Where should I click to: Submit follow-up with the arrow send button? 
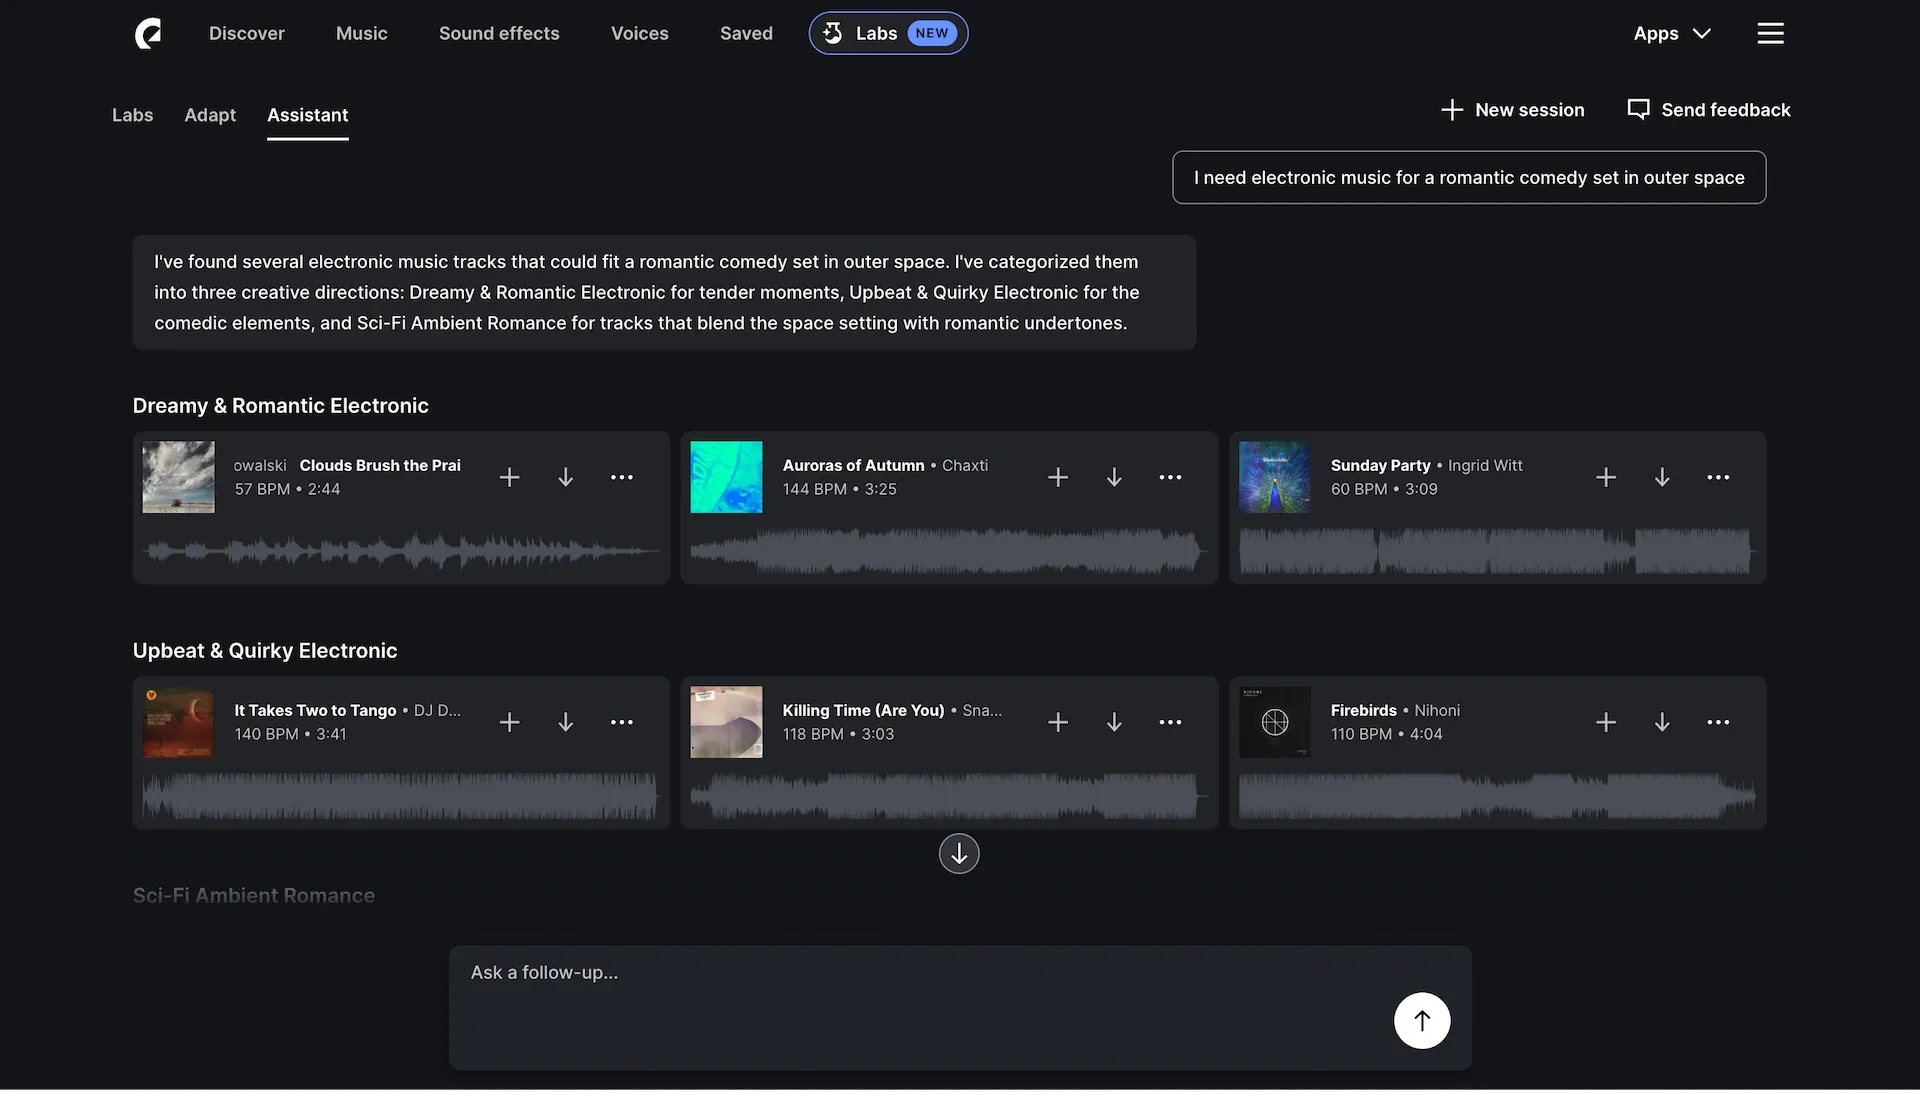click(1422, 1020)
